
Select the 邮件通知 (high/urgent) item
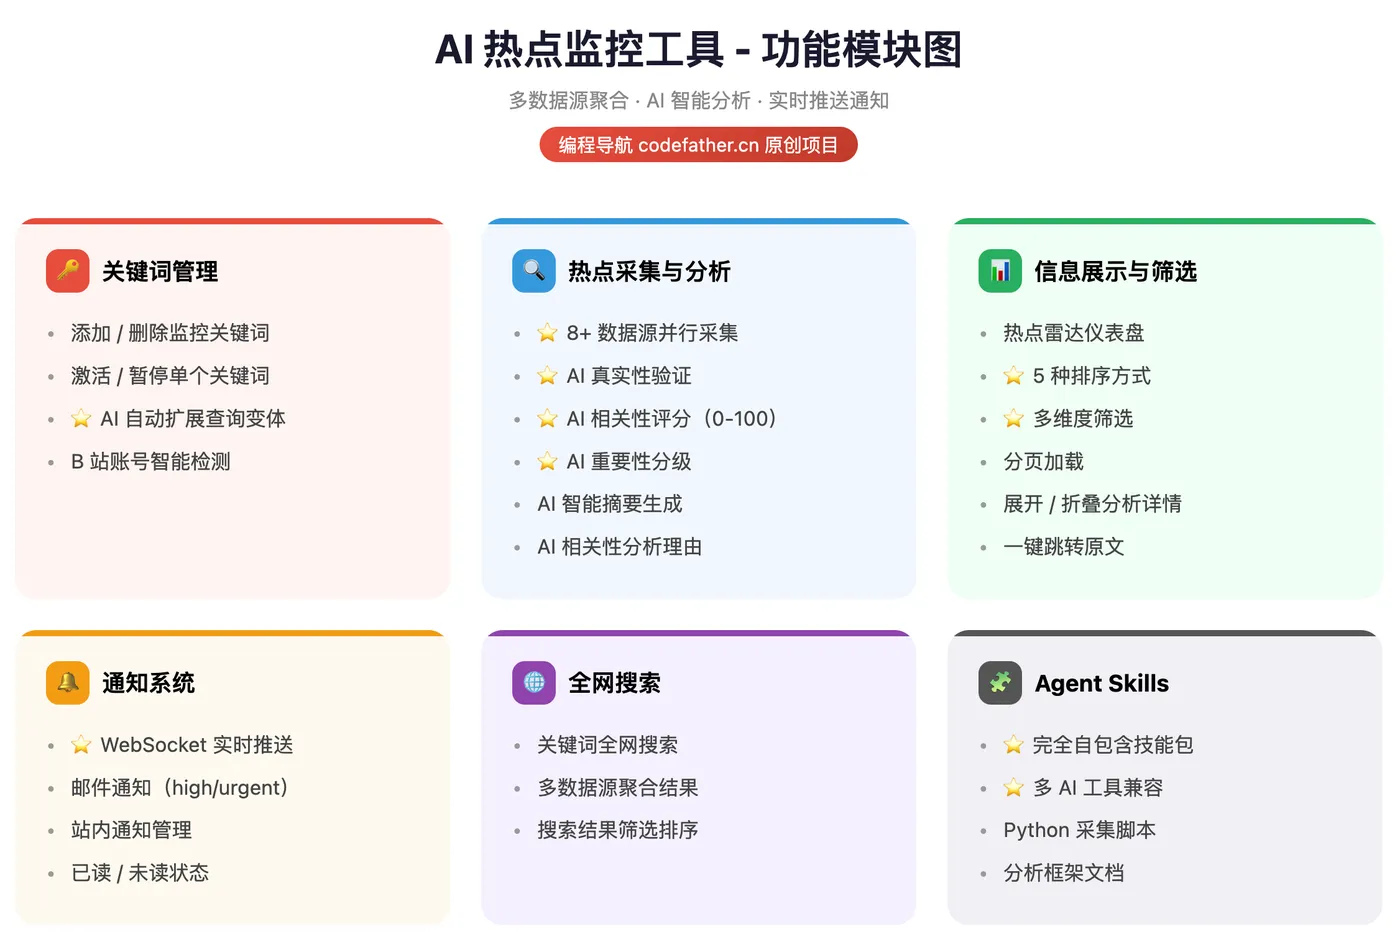click(x=180, y=788)
